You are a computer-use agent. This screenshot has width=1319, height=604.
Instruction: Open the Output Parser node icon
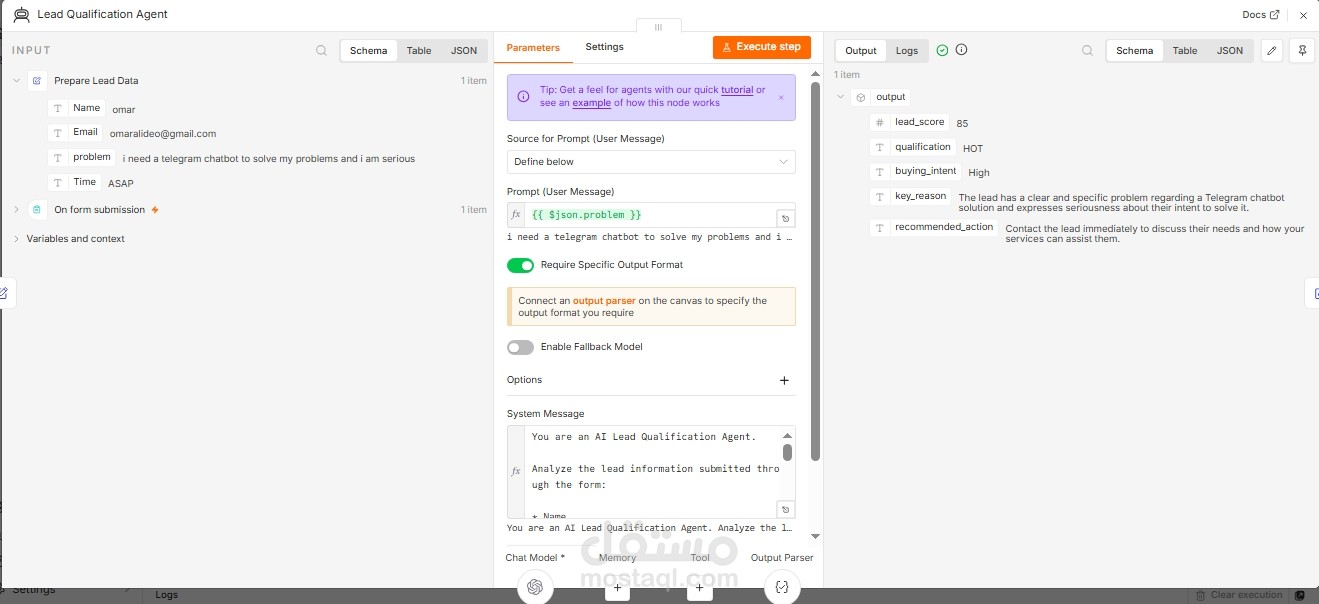(782, 587)
